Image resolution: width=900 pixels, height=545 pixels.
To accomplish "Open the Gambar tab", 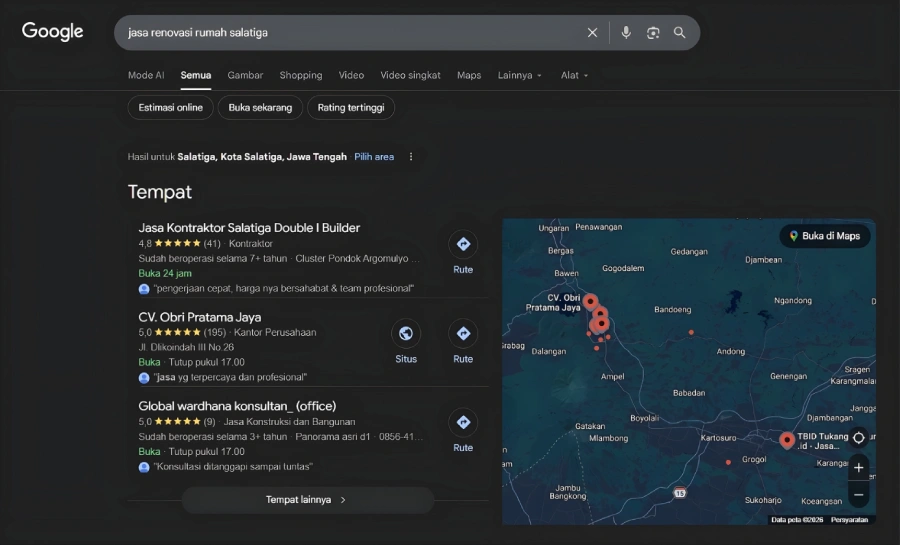I will click(x=245, y=75).
